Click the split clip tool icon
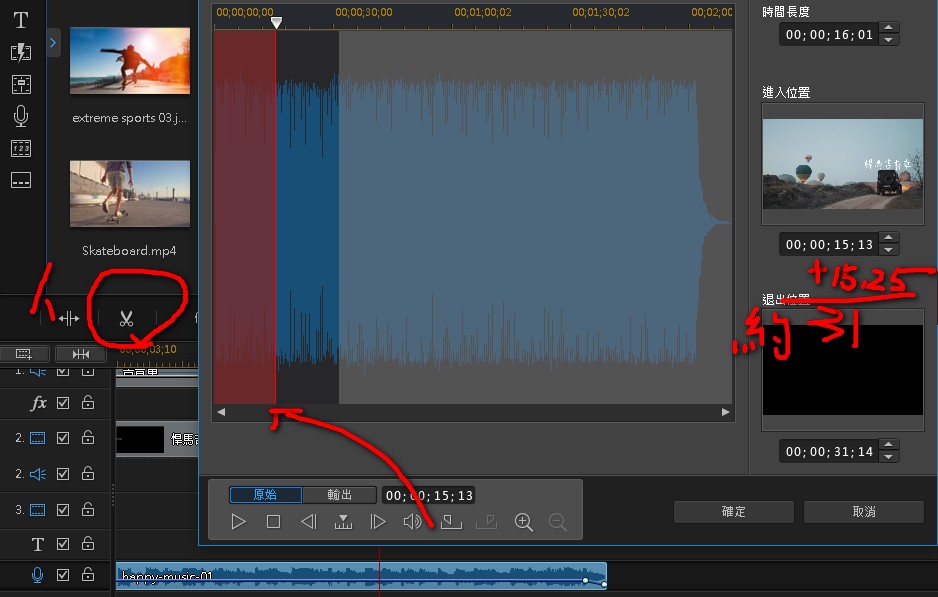938x597 pixels. [69, 319]
